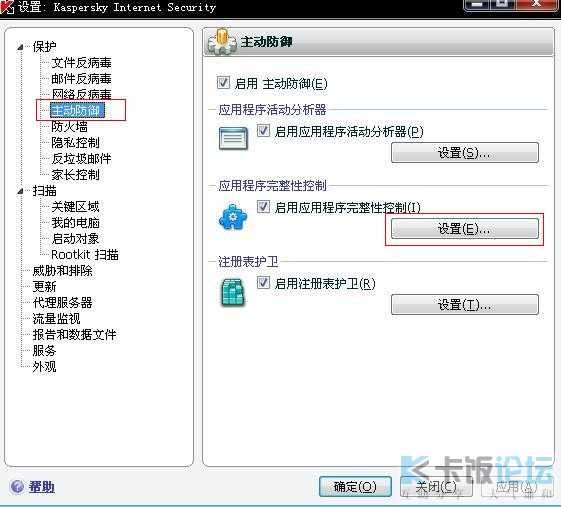The width and height of the screenshot is (561, 507).
Task: Open the Rootkit 扫描 tree item
Action: (84, 254)
